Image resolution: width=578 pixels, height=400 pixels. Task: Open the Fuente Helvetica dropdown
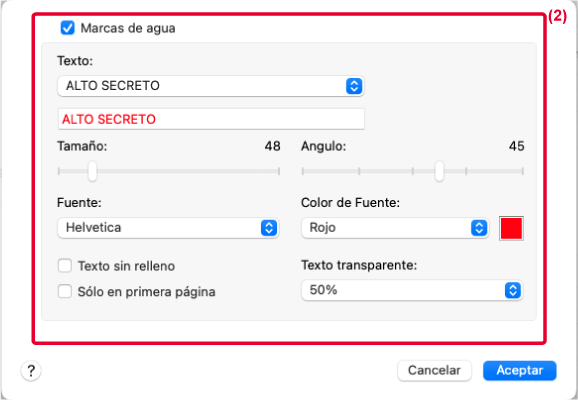(168, 227)
